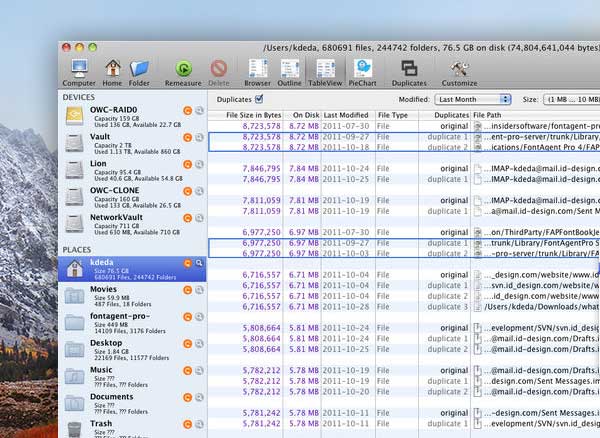Select duplicate 3 row of 6,716,557
This screenshot has height=438, width=600.
[x=404, y=307]
